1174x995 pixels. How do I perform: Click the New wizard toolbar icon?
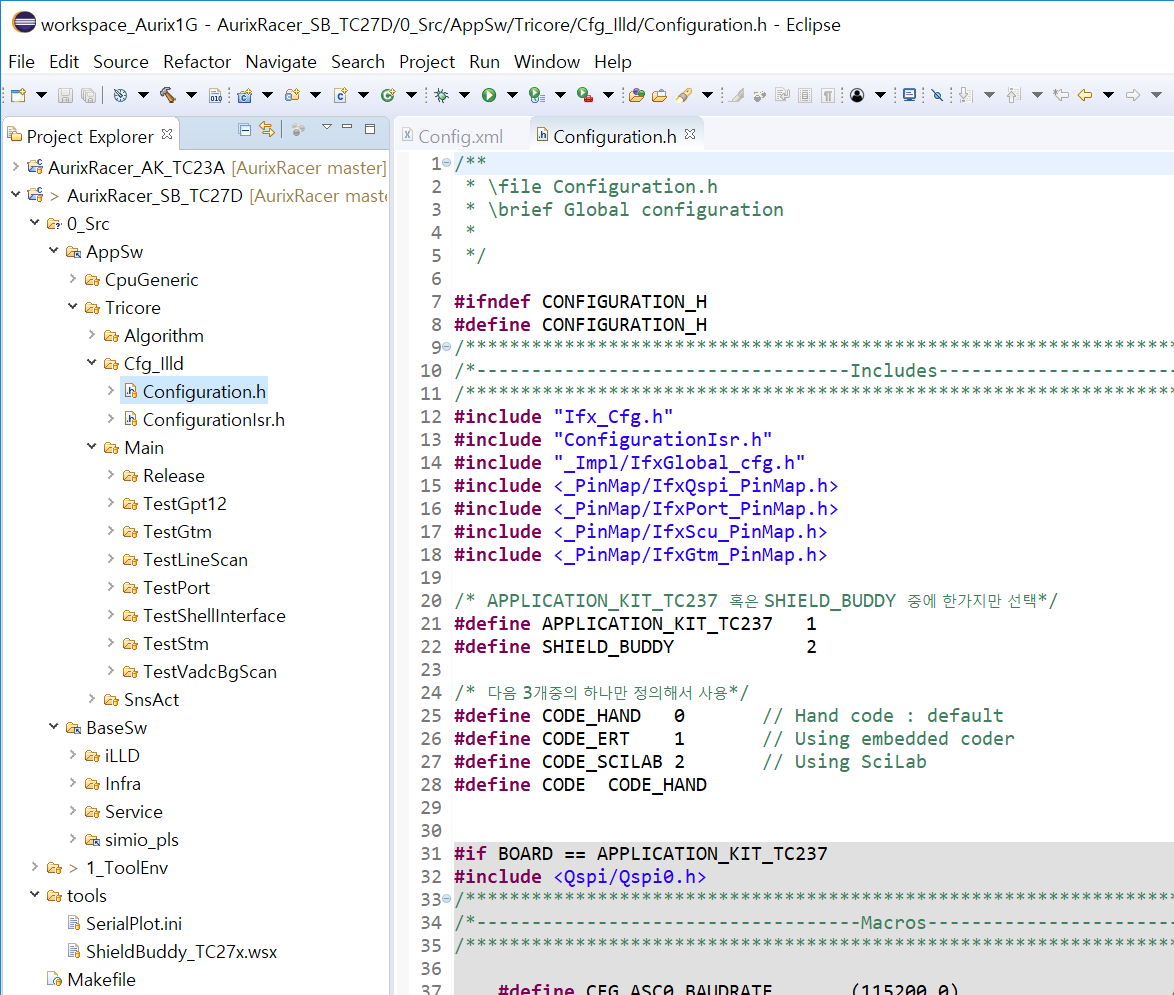(x=19, y=95)
